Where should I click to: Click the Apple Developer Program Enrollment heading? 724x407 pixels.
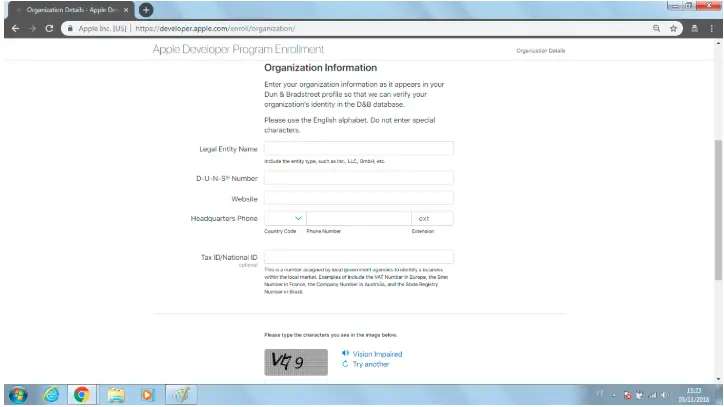click(238, 49)
